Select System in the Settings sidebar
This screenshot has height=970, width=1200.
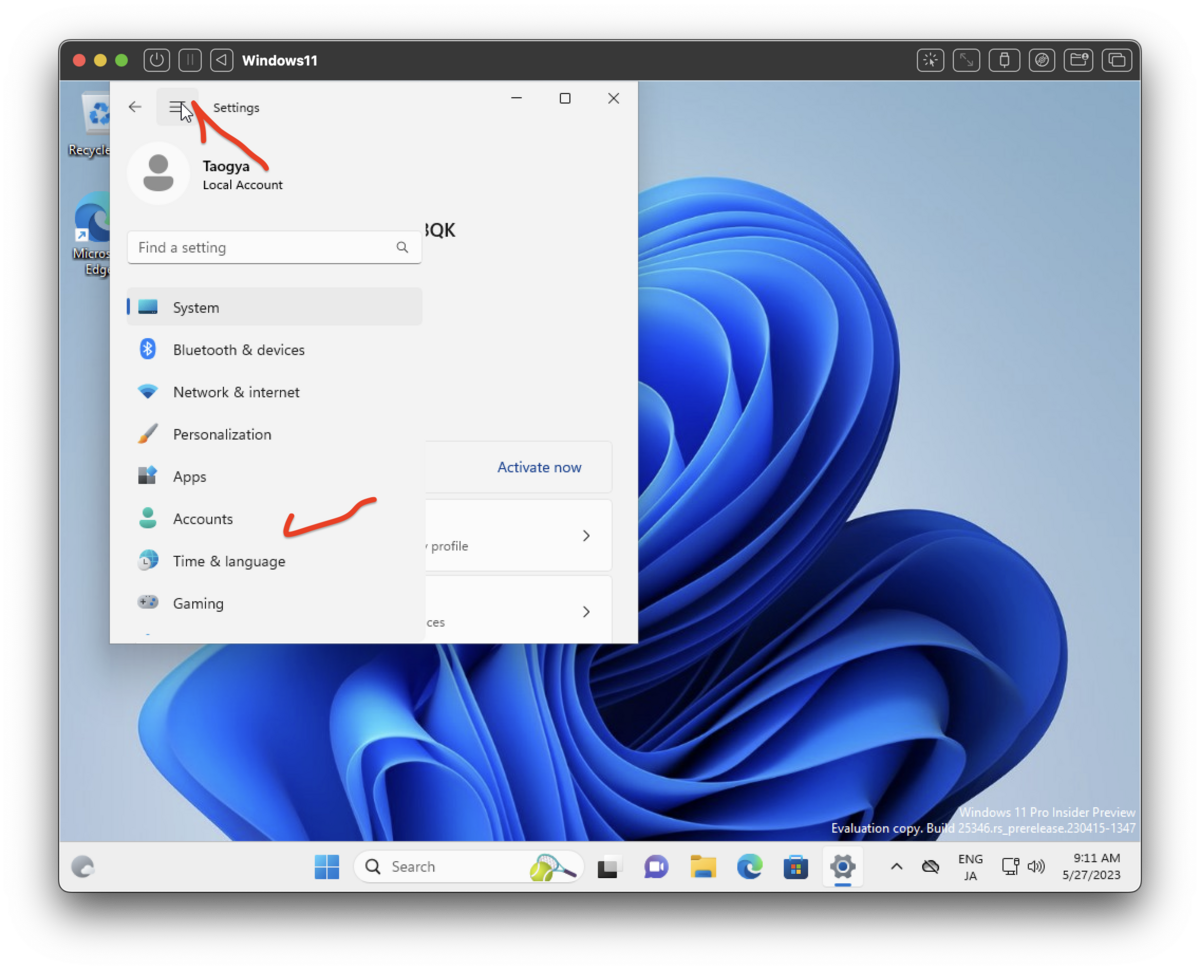pos(274,307)
